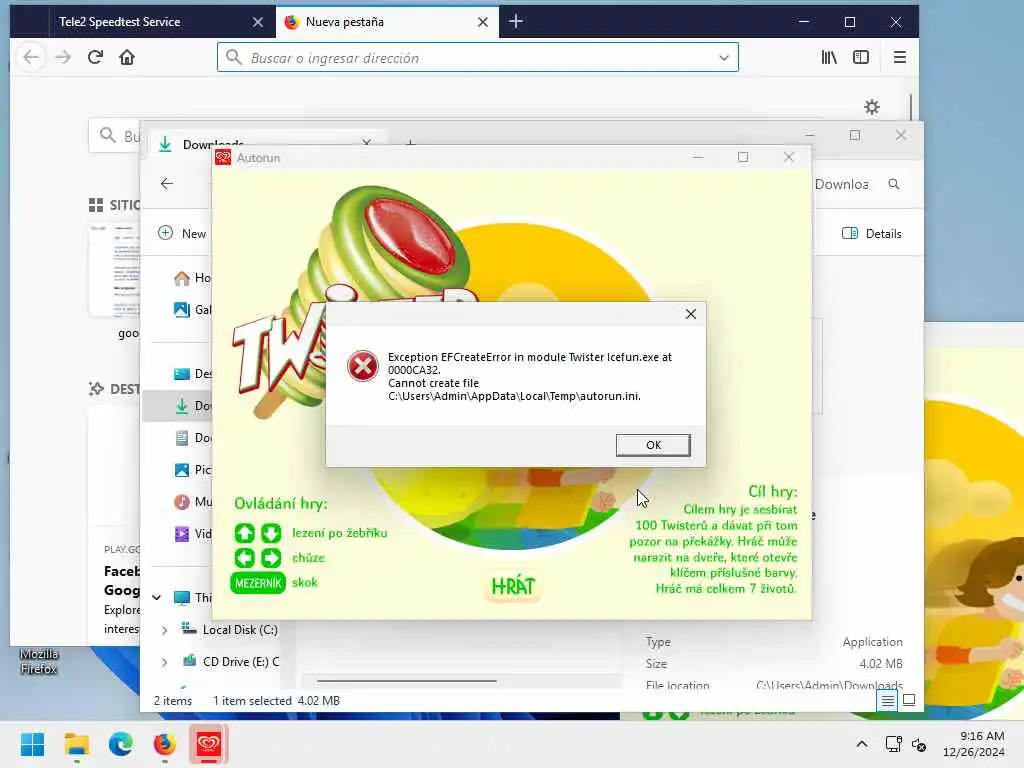Click Firefox forward button
The height and width of the screenshot is (768, 1024).
click(63, 57)
